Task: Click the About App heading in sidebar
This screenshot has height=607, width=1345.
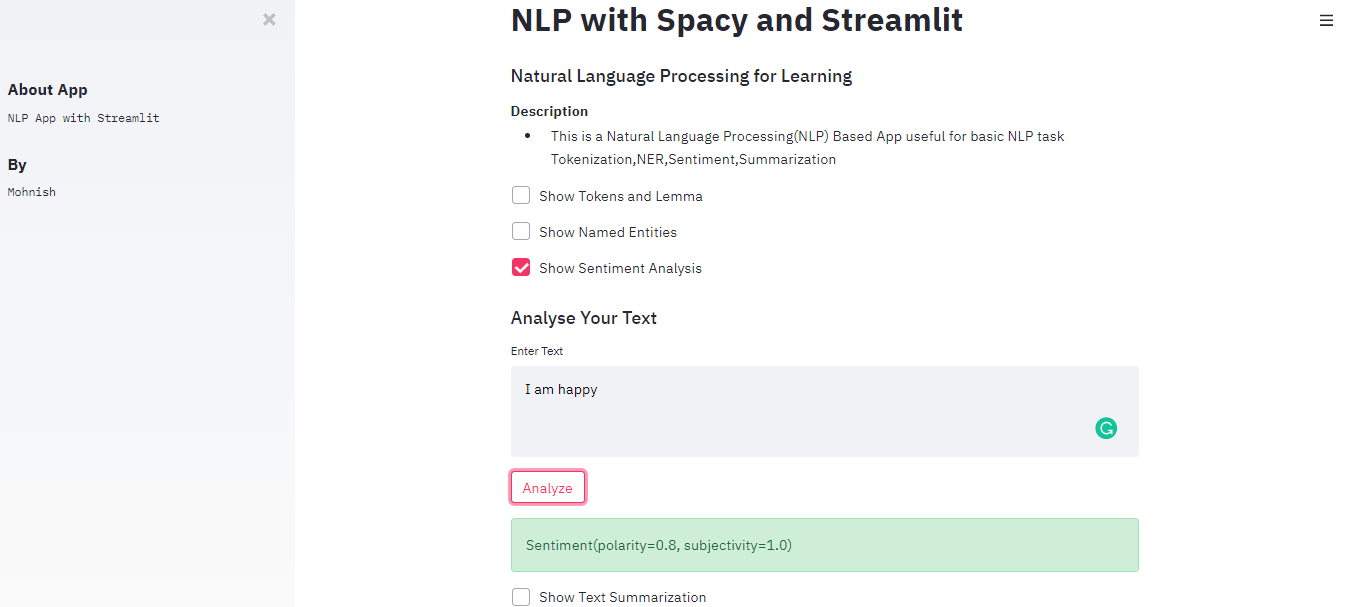Action: [47, 89]
